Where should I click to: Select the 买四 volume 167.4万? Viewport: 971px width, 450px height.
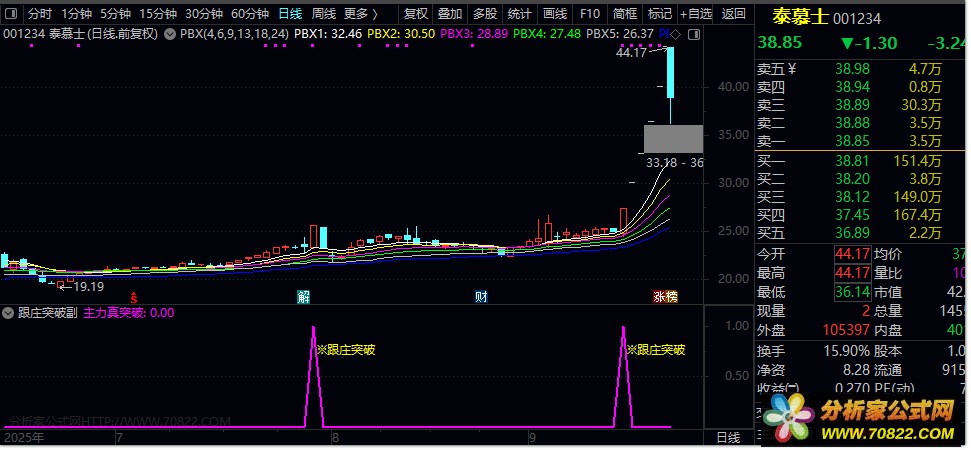pyautogui.click(x=917, y=215)
